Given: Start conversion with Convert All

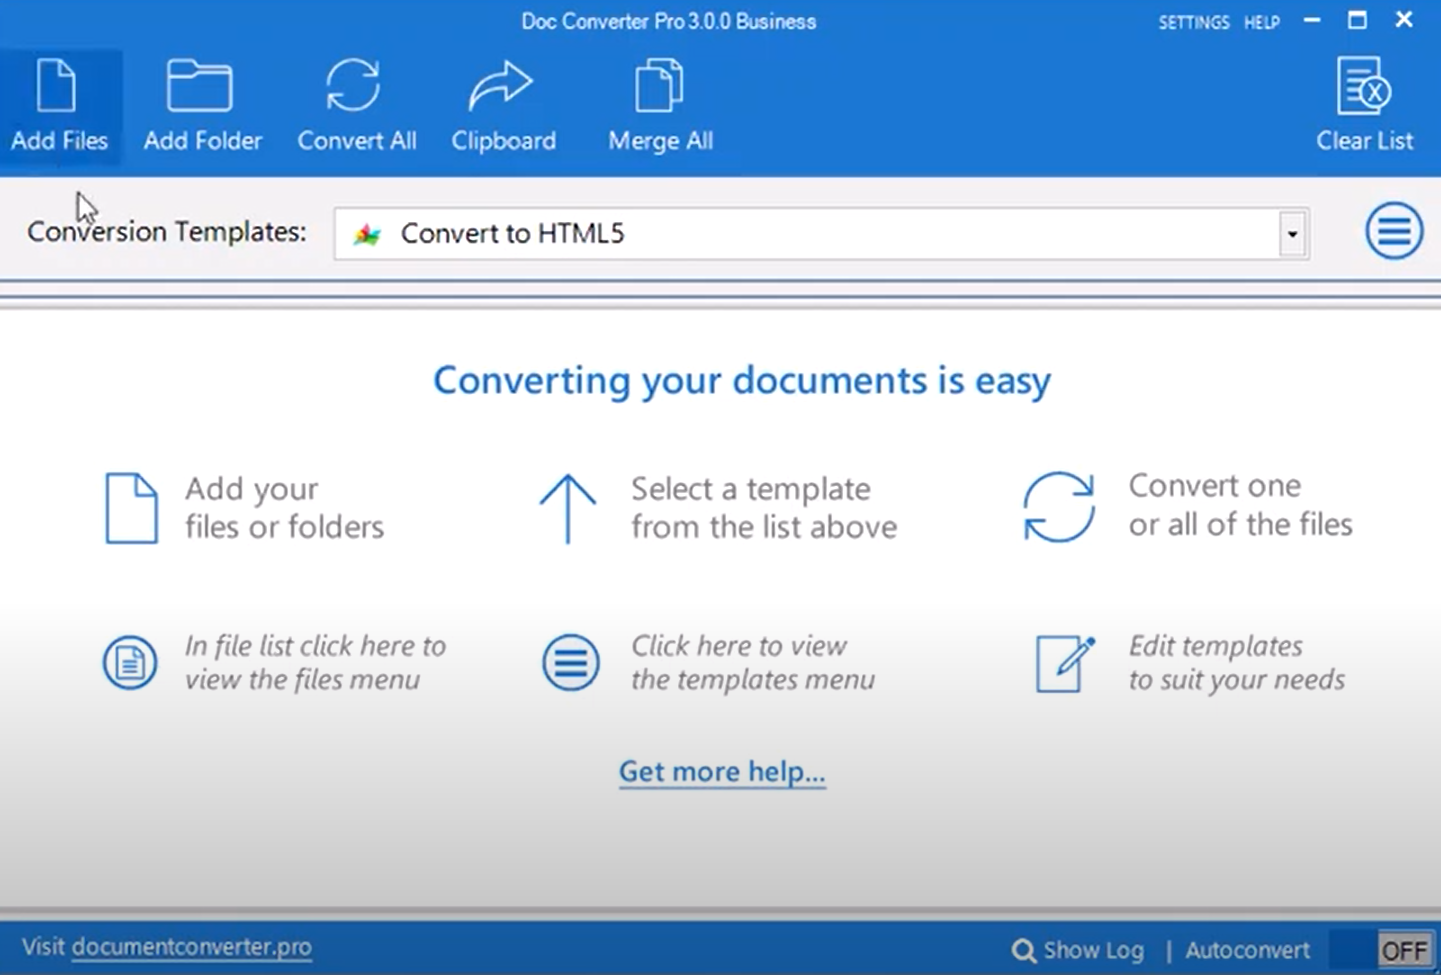Looking at the screenshot, I should [356, 106].
